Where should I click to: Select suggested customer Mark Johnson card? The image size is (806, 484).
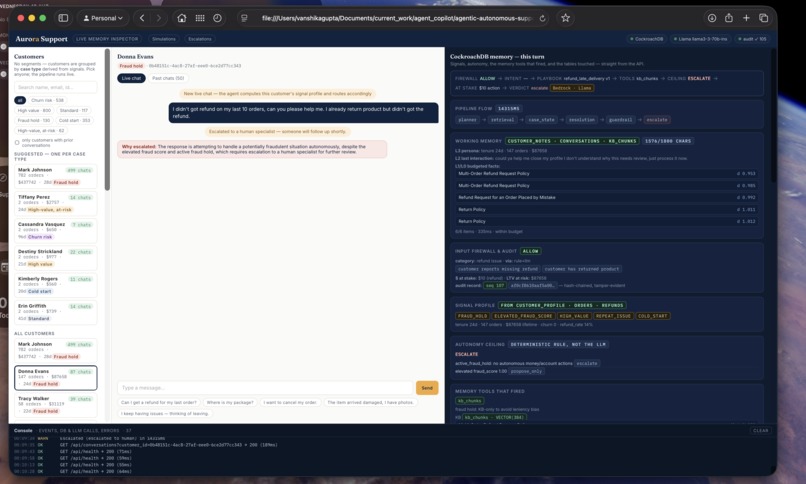(x=56, y=176)
